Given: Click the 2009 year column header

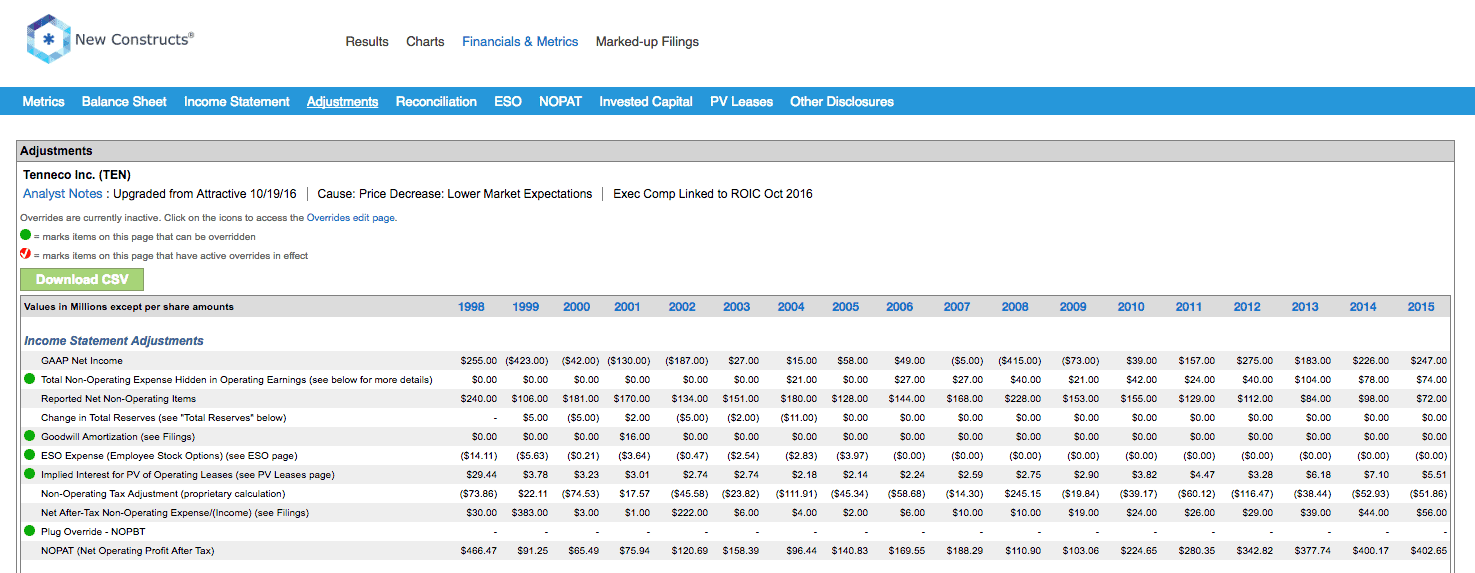Looking at the screenshot, I should [x=1073, y=307].
